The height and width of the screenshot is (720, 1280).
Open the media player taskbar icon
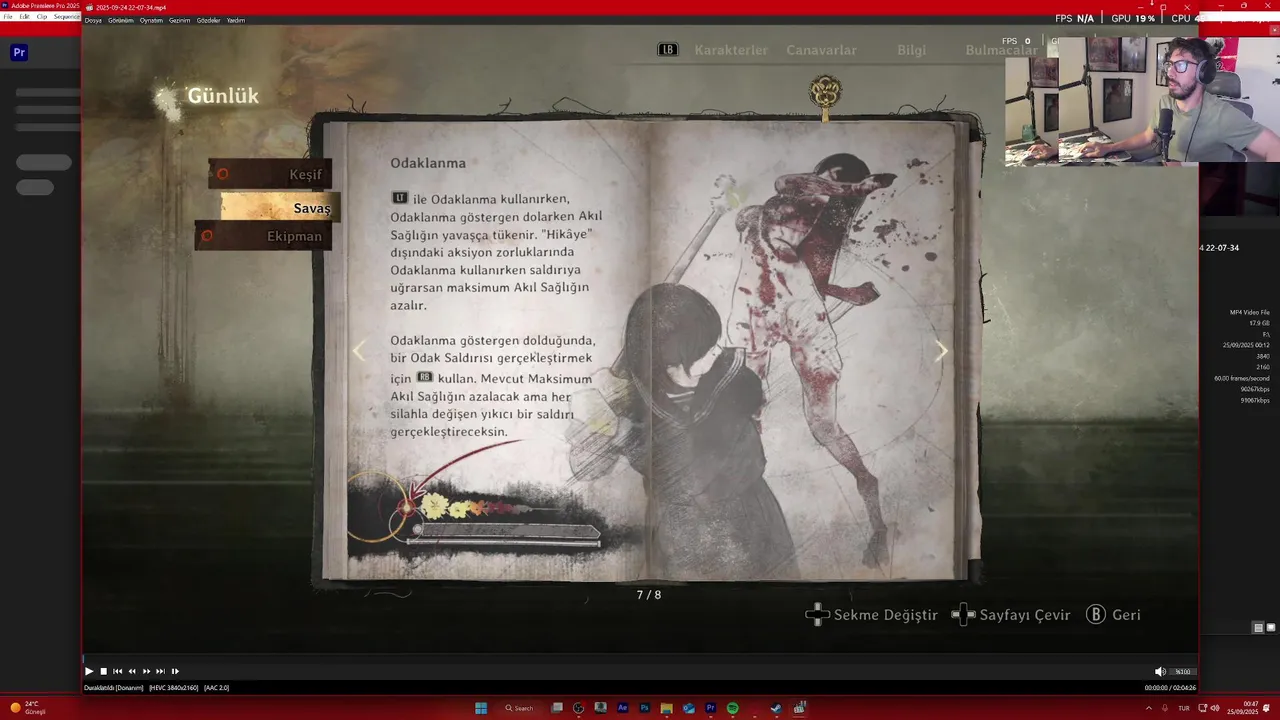799,708
